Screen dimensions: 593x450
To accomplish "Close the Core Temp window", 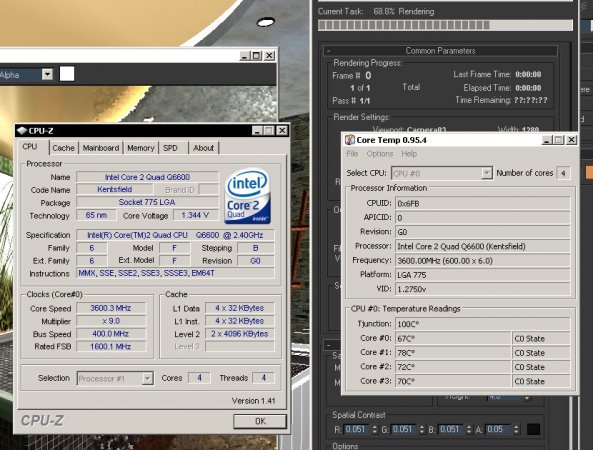I will pyautogui.click(x=571, y=140).
